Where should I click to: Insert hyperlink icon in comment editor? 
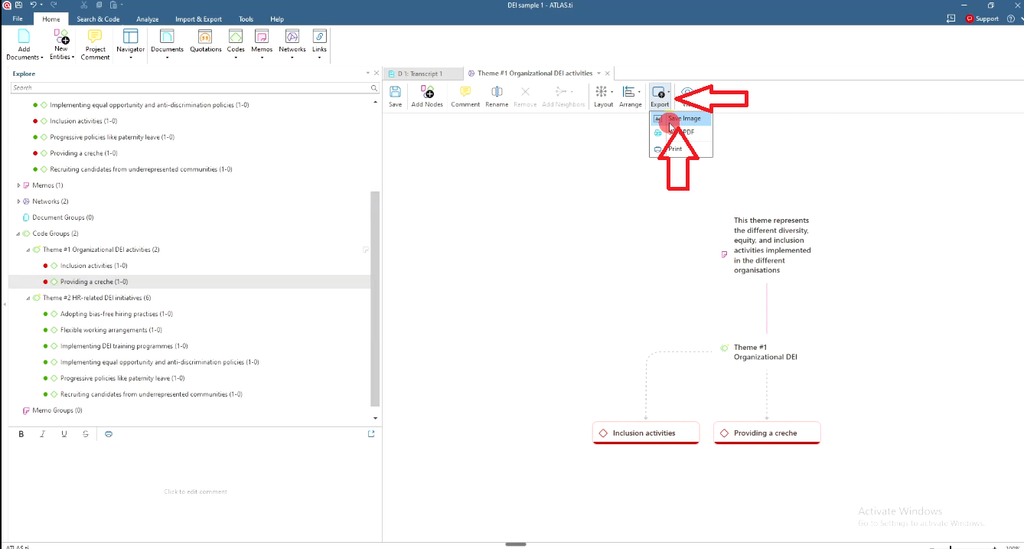coord(108,434)
